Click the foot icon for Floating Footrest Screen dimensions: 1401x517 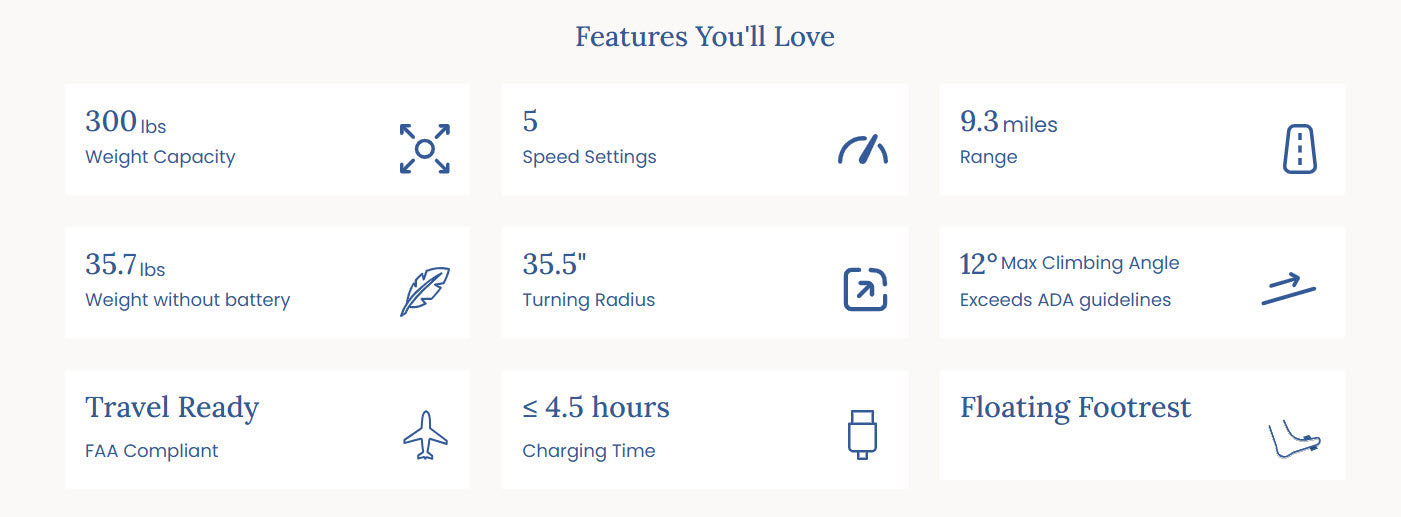1294,440
